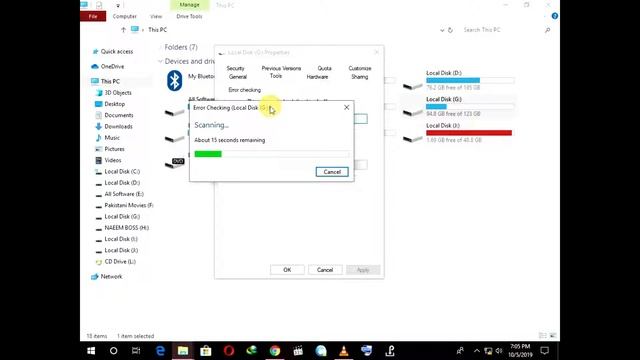Open Documents in the sidebar
Screen dimensions: 640x360
[119, 115]
